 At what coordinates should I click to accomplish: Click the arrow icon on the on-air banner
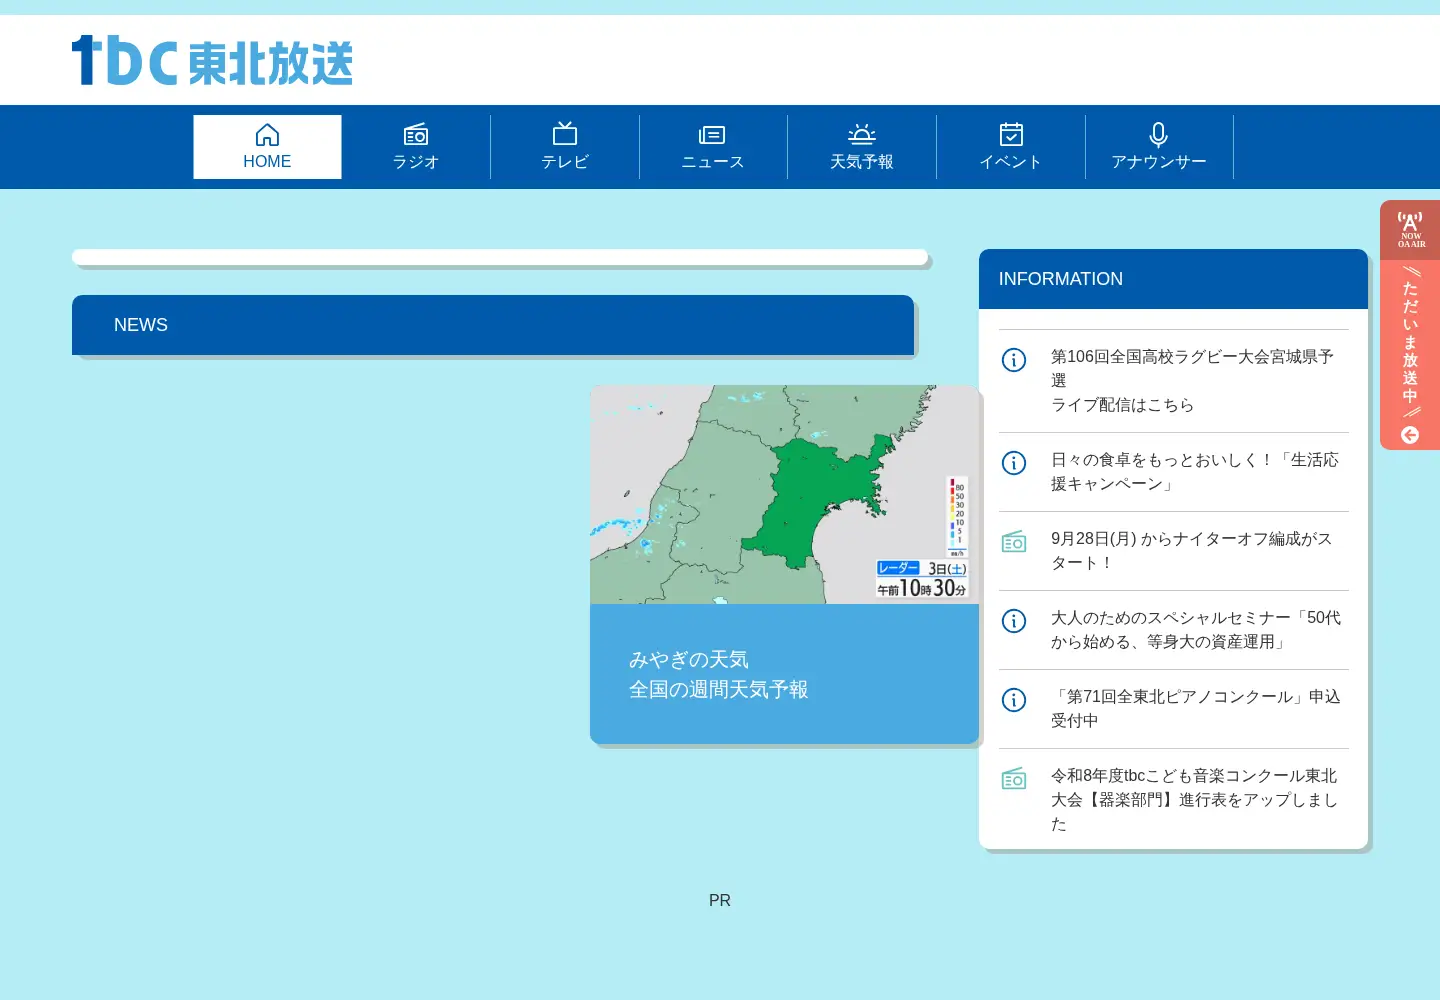click(1410, 435)
